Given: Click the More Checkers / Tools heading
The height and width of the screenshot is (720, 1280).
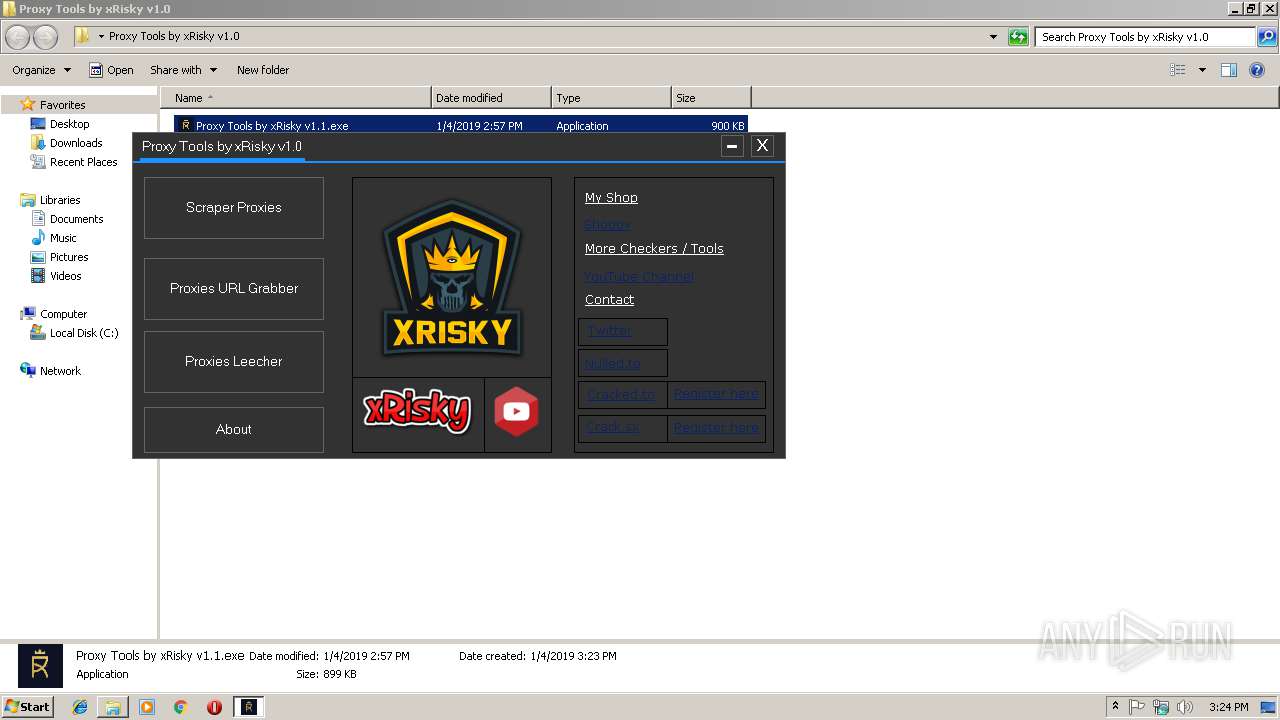Looking at the screenshot, I should click(x=654, y=249).
